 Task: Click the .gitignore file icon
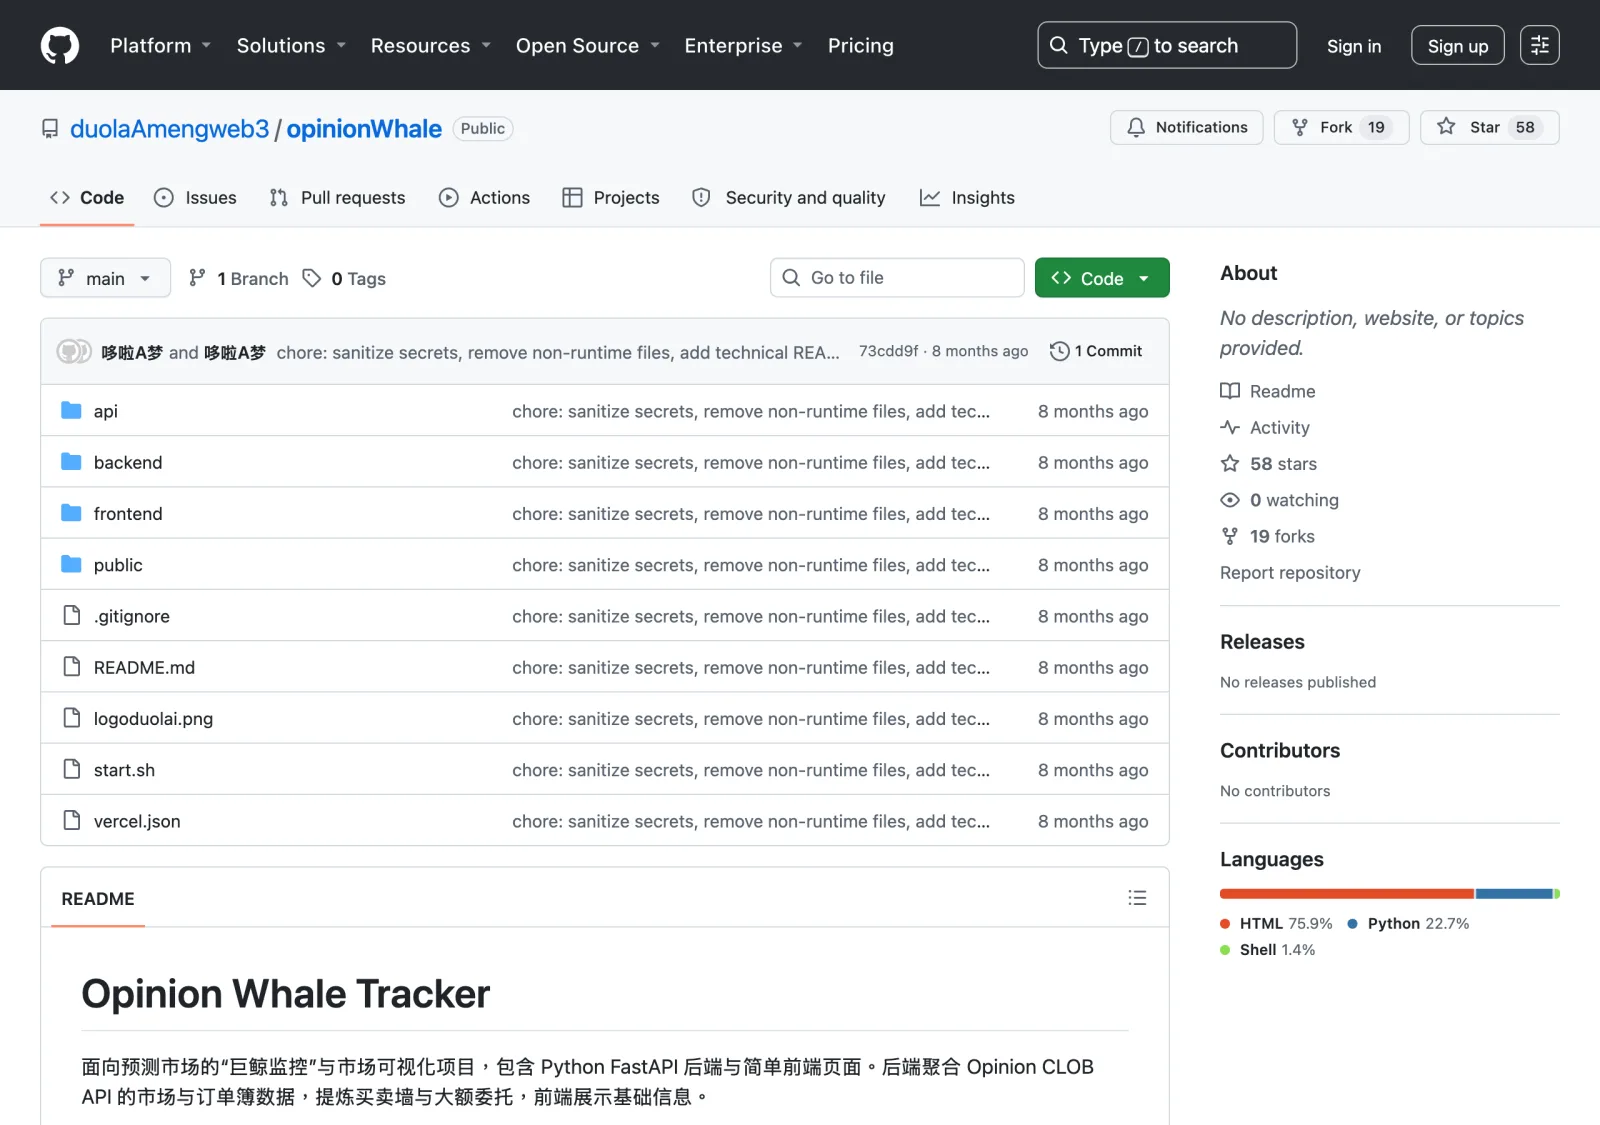click(71, 615)
